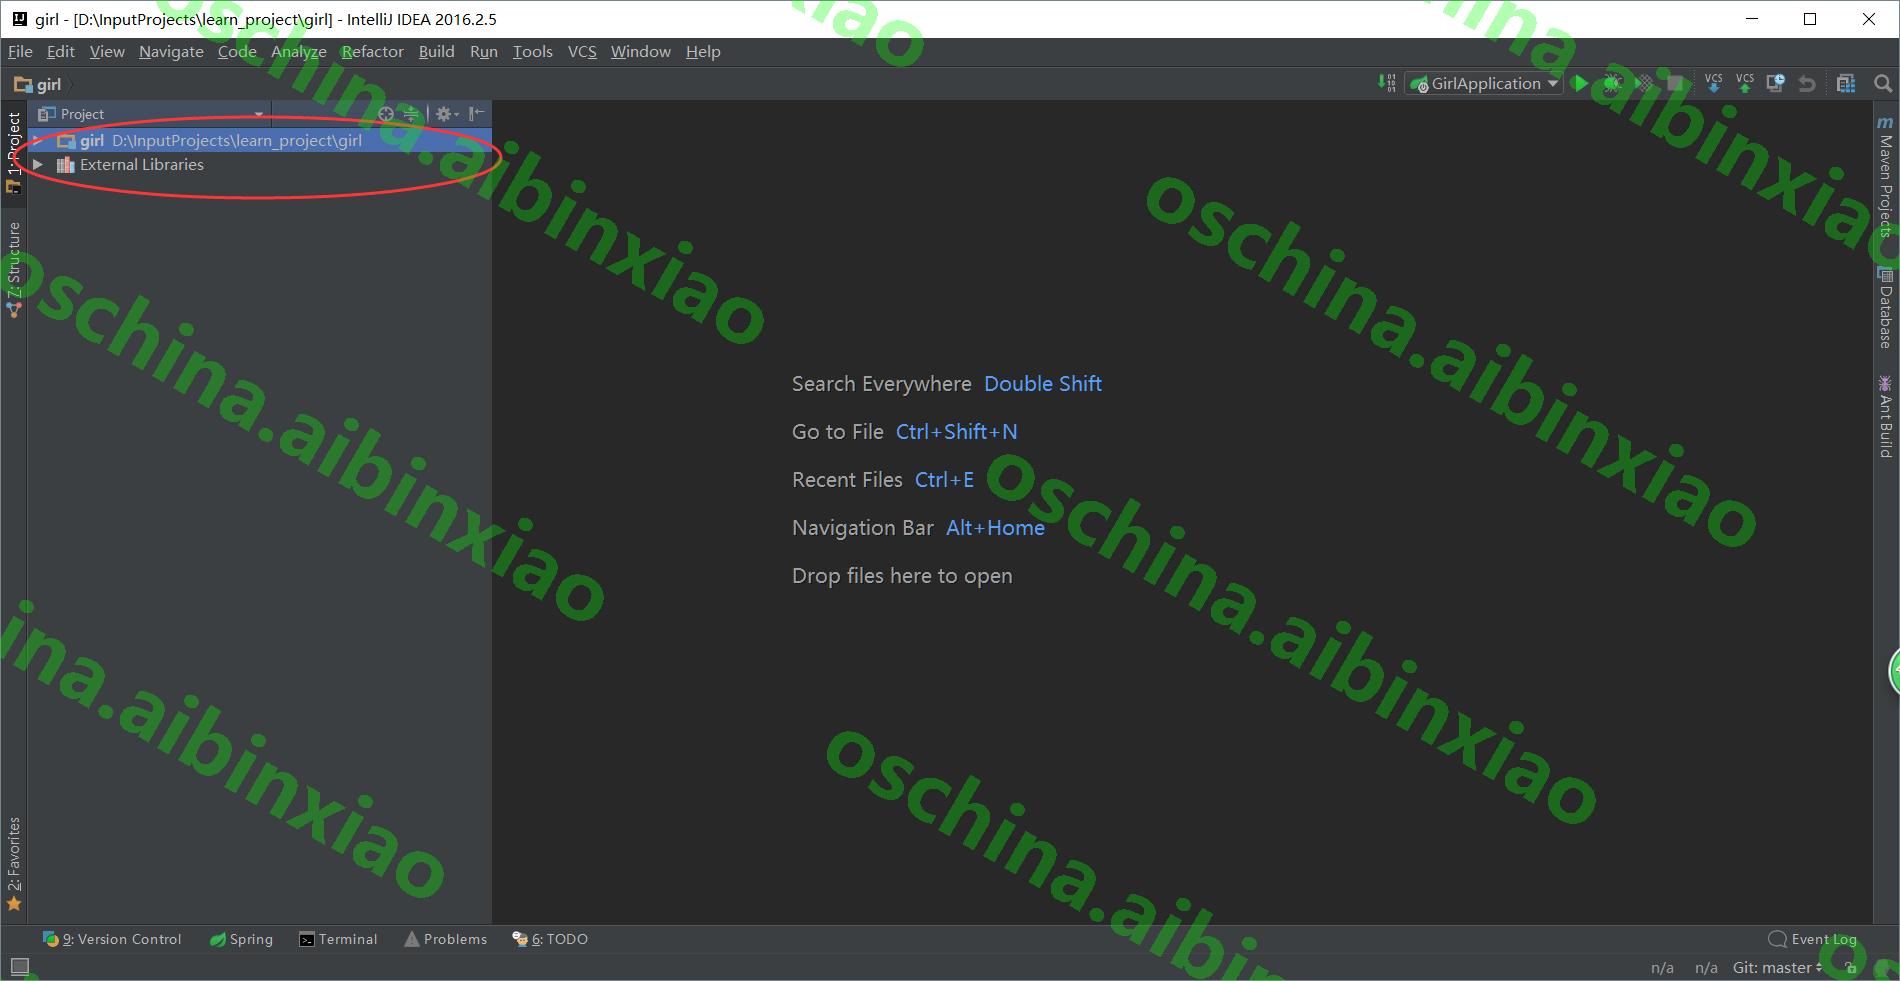Run GirlApplication with the green play icon
The image size is (1900, 981).
pos(1580,83)
